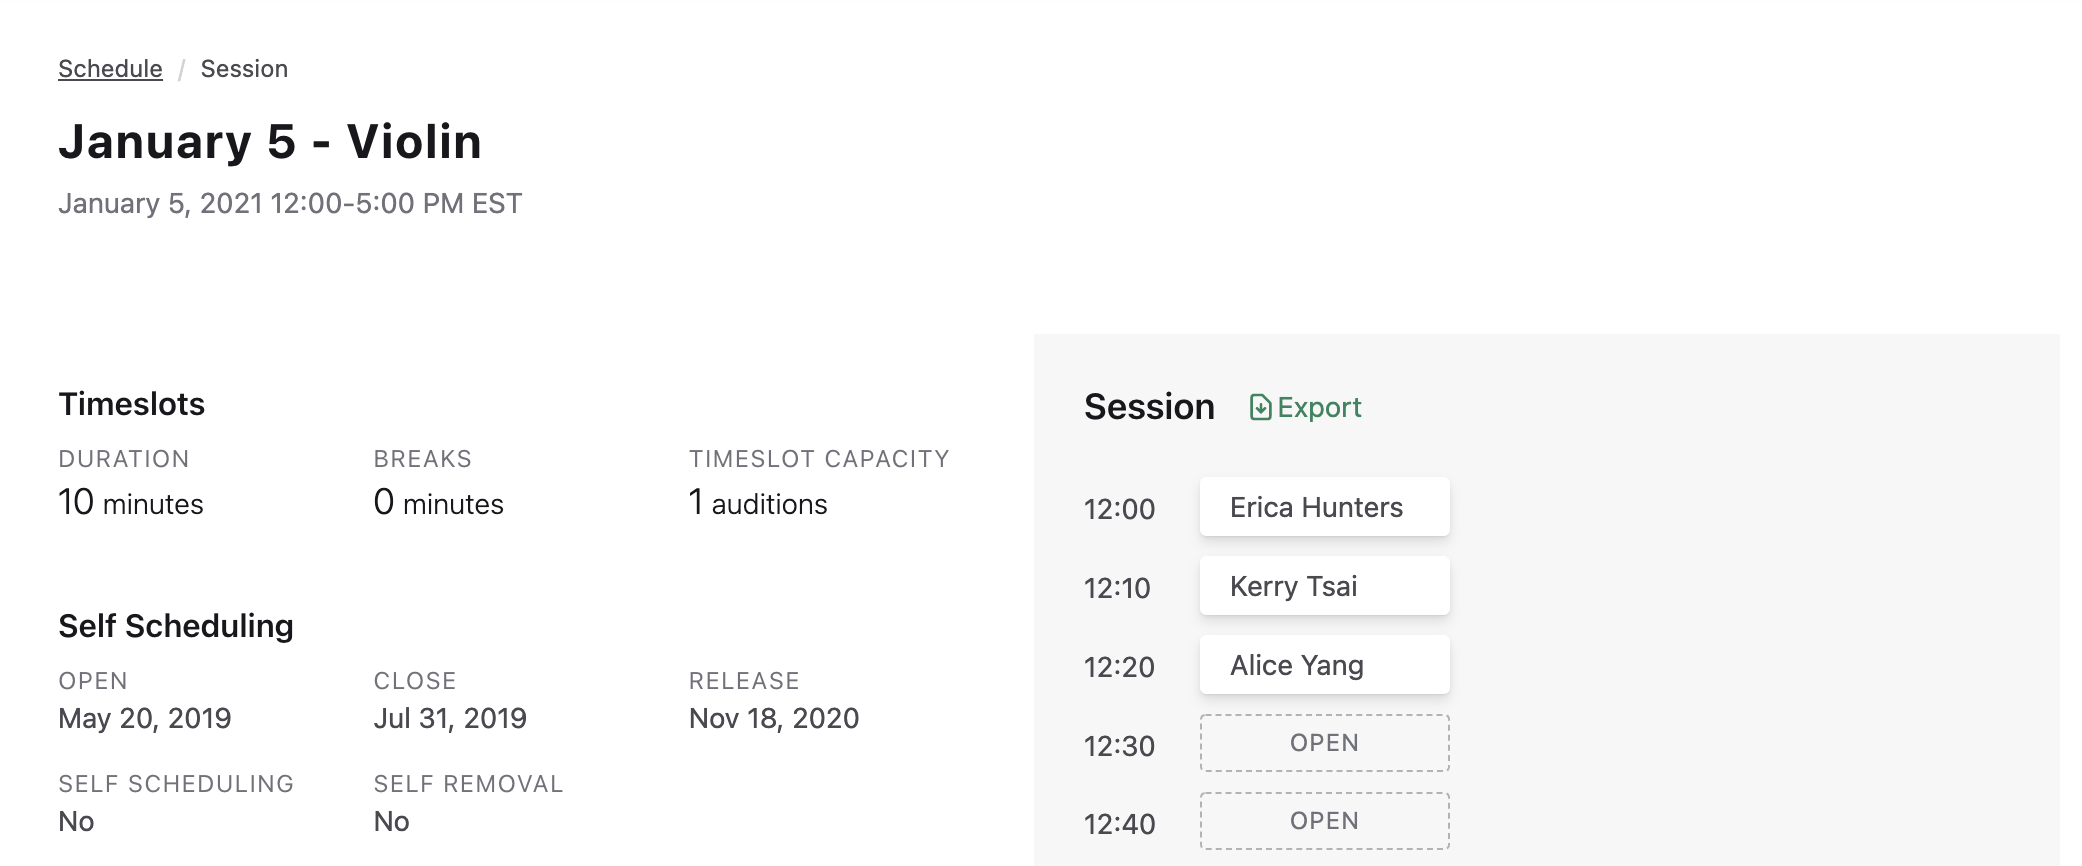Click the 1 auditions capacity value
The height and width of the screenshot is (866, 2082).
click(758, 502)
